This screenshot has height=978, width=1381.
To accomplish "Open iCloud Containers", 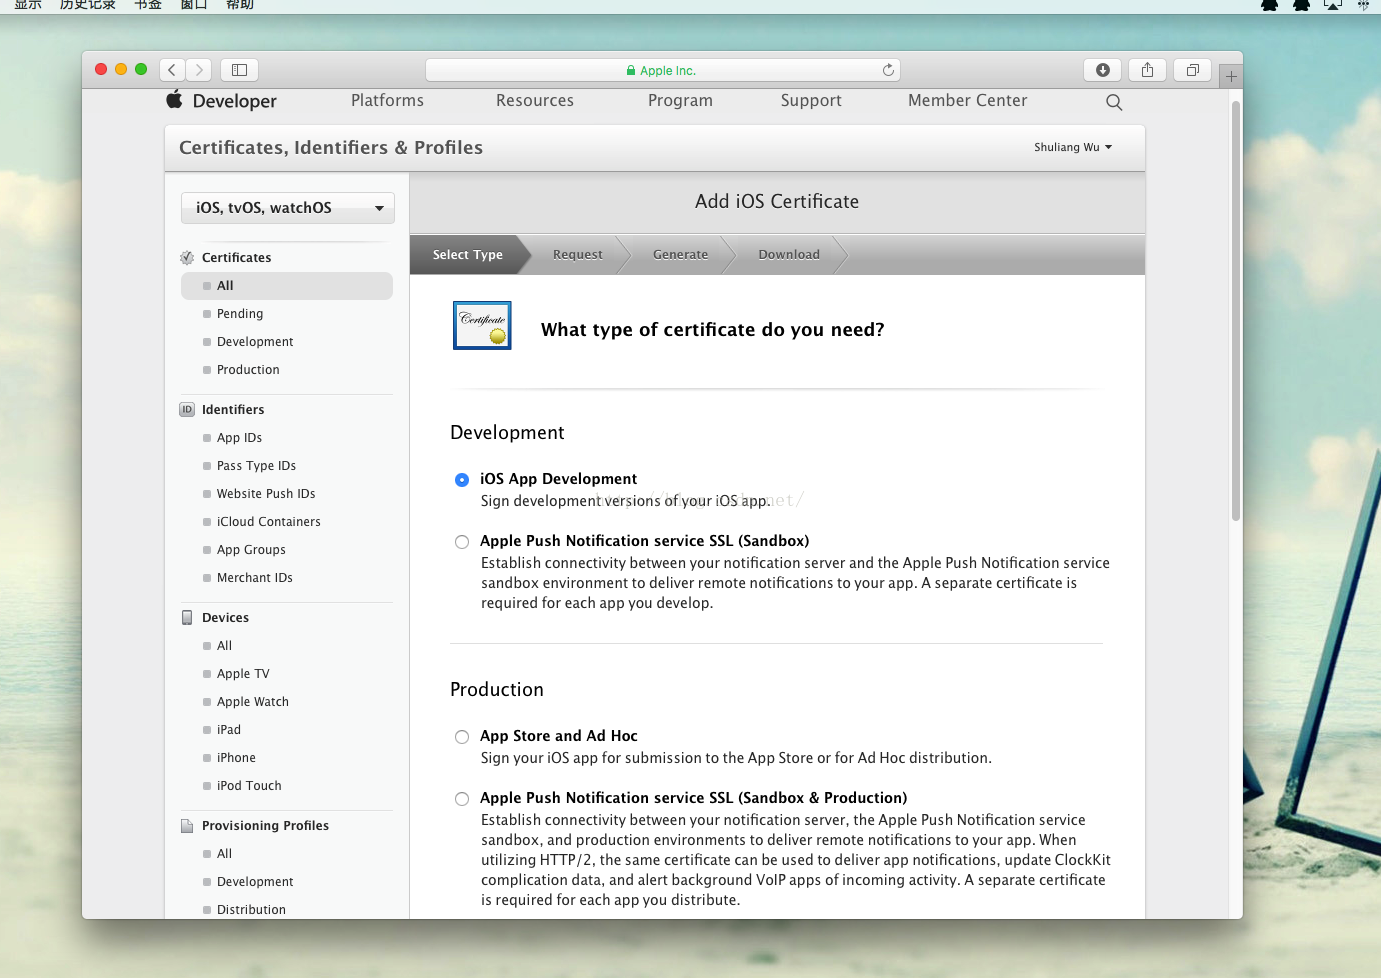I will pos(269,522).
